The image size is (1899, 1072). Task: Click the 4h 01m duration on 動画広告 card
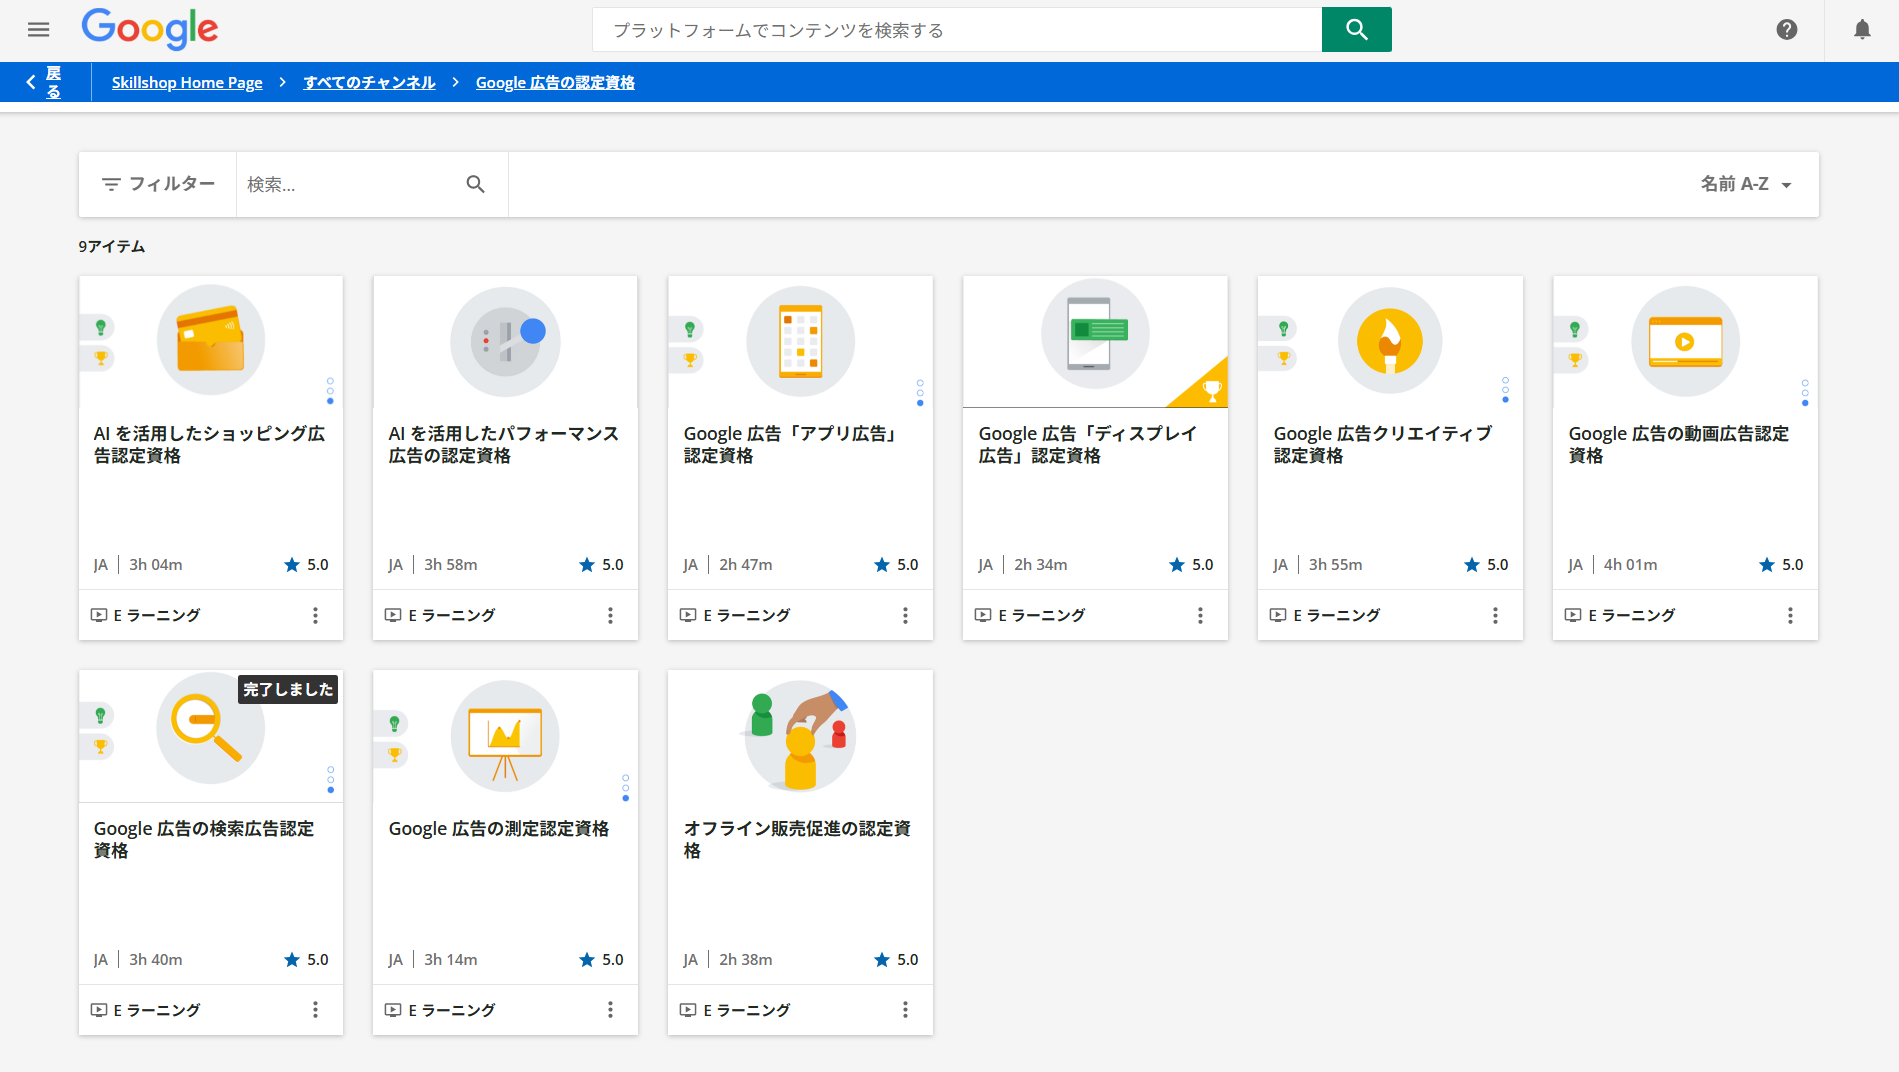click(x=1630, y=565)
